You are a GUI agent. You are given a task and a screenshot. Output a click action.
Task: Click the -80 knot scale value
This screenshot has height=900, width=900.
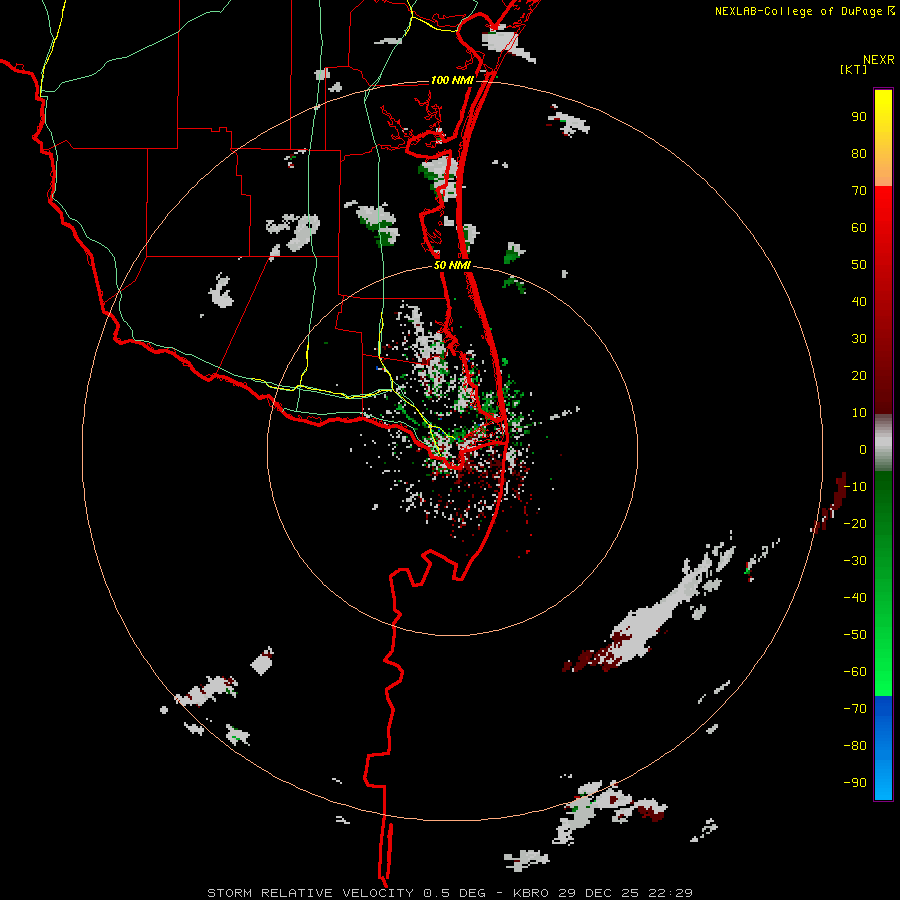pos(855,746)
